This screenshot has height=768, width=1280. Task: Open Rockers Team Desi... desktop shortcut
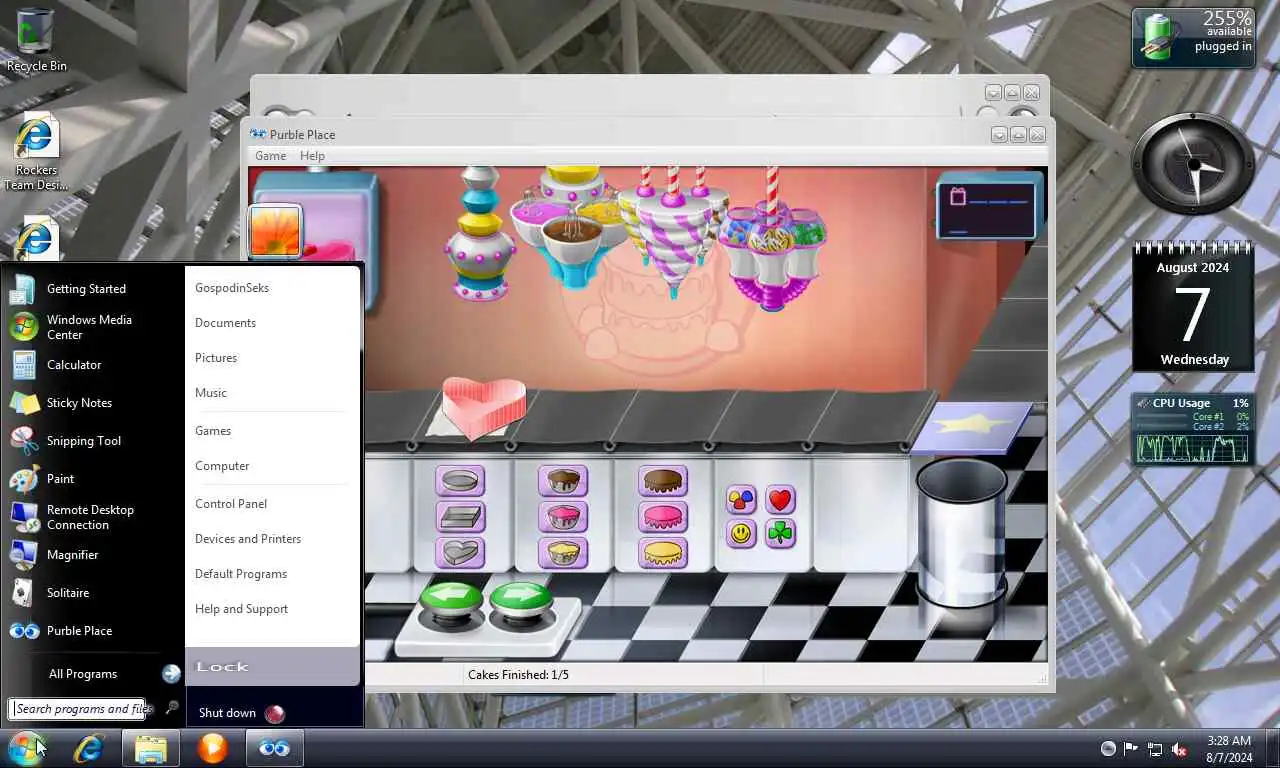tap(36, 152)
